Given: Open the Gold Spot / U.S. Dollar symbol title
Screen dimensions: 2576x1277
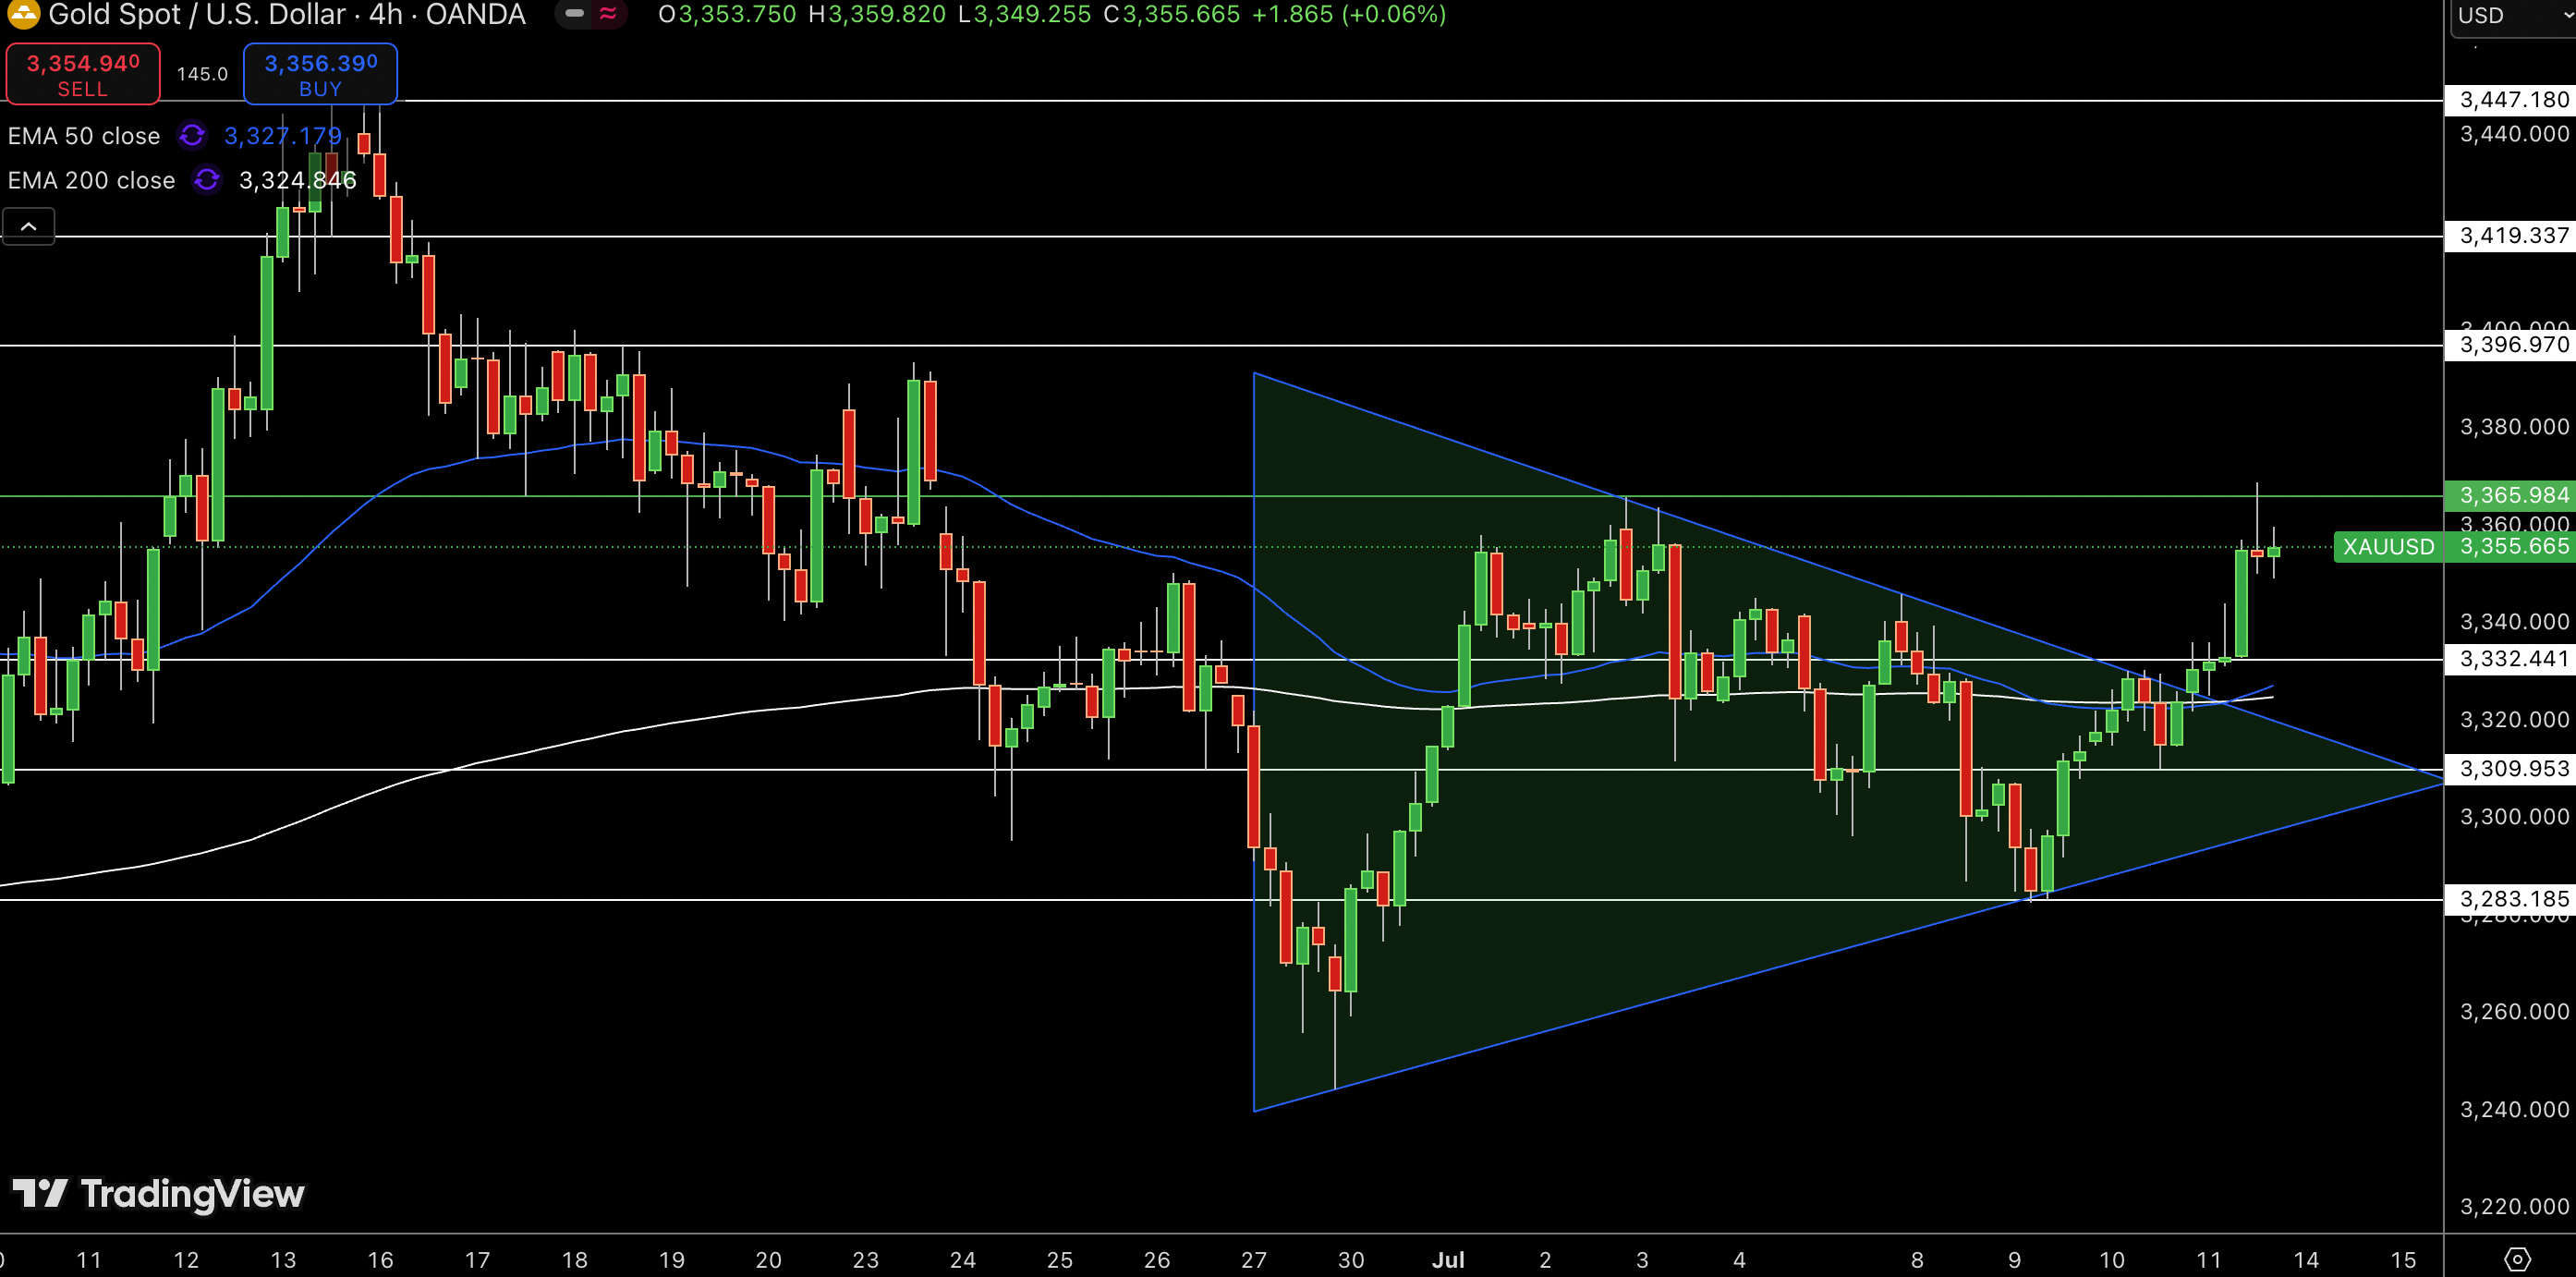Looking at the screenshot, I should click(287, 14).
